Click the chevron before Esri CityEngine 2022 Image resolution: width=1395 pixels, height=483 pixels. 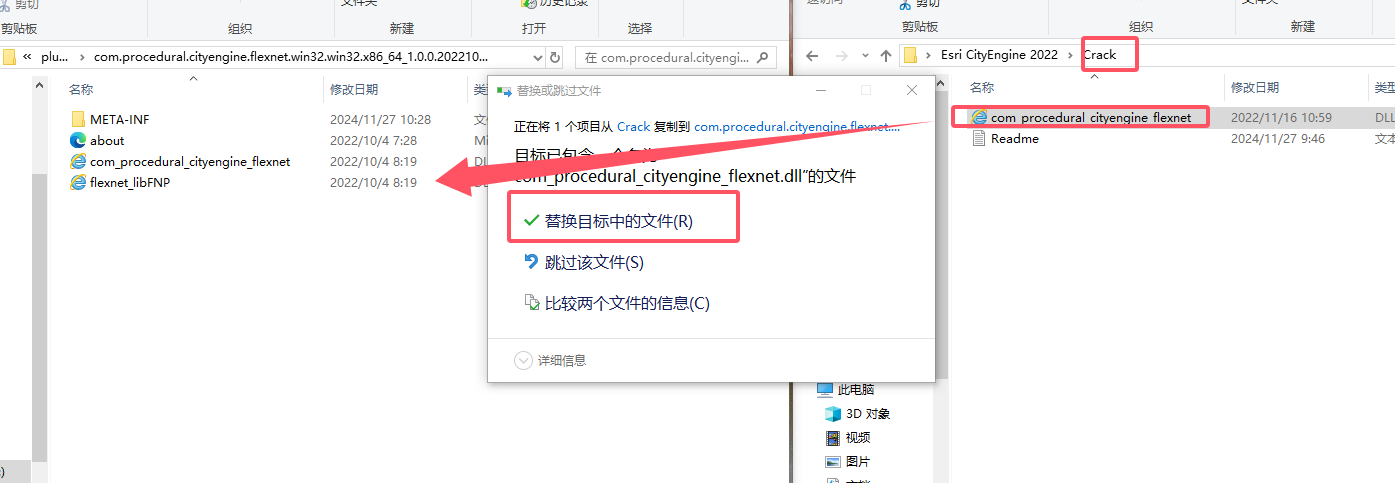930,55
